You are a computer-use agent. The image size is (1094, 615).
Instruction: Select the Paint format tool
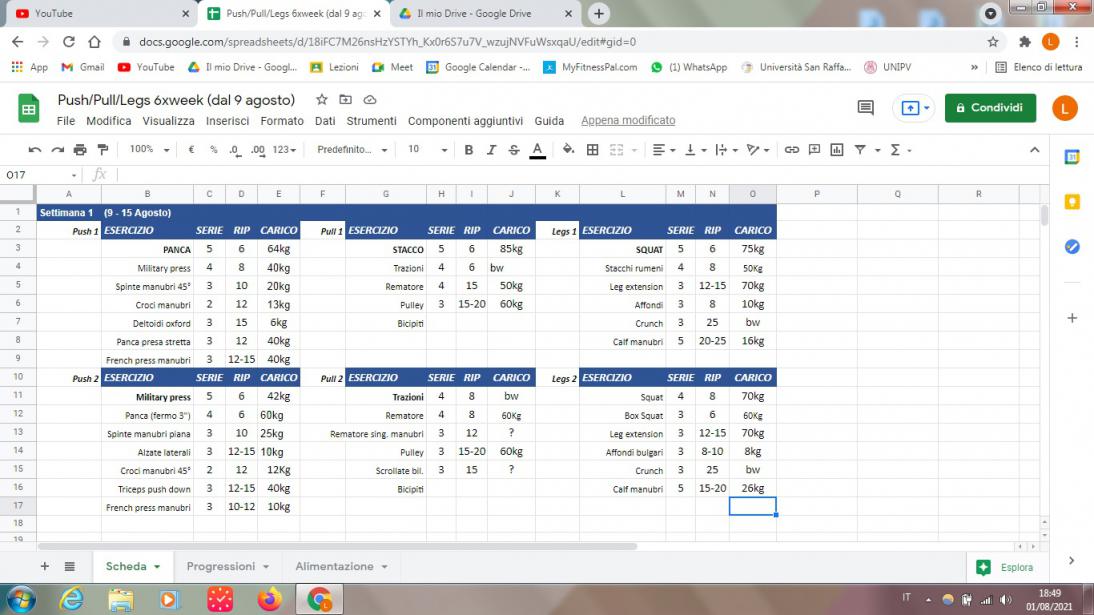(x=103, y=149)
